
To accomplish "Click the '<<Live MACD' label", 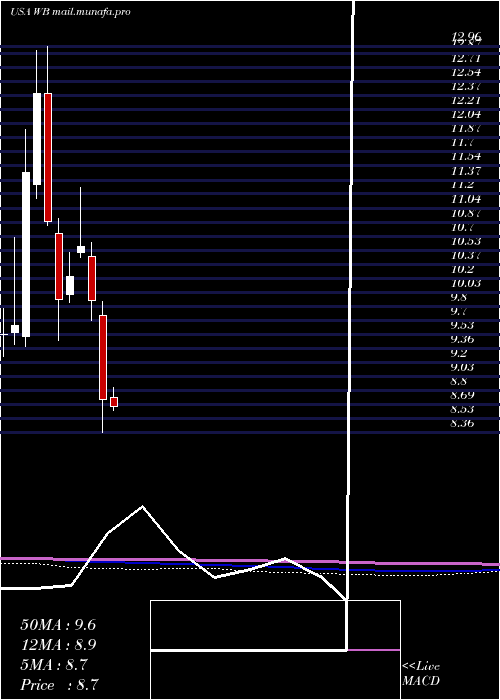I will [x=421, y=673].
